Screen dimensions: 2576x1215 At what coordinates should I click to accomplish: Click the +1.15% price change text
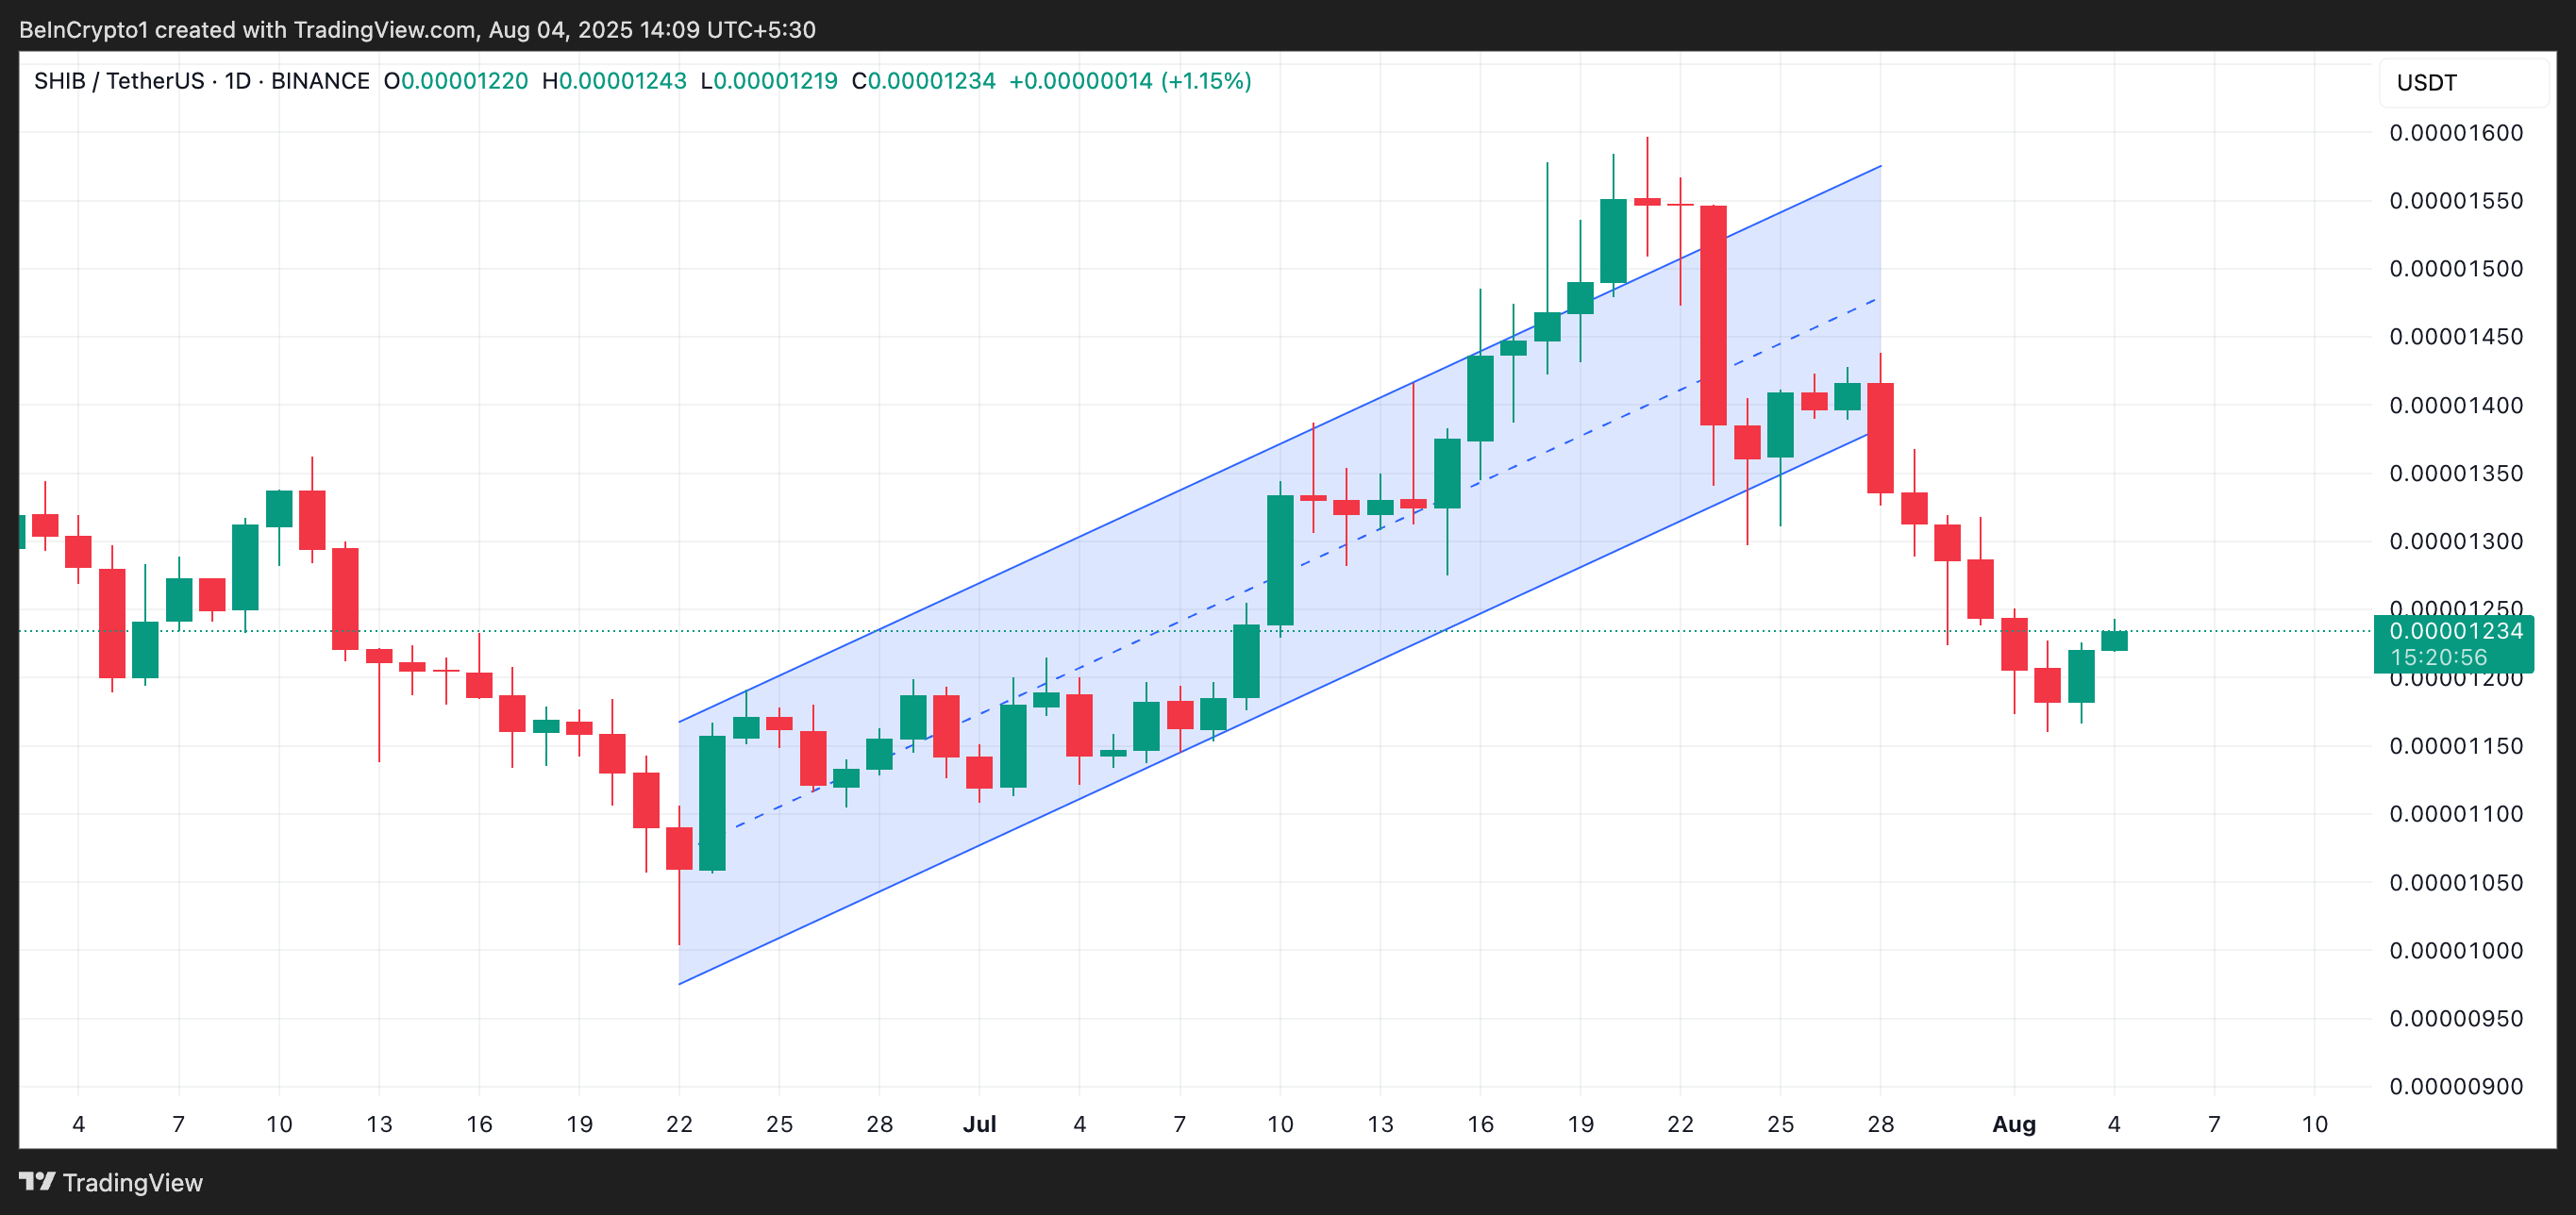pos(1206,81)
